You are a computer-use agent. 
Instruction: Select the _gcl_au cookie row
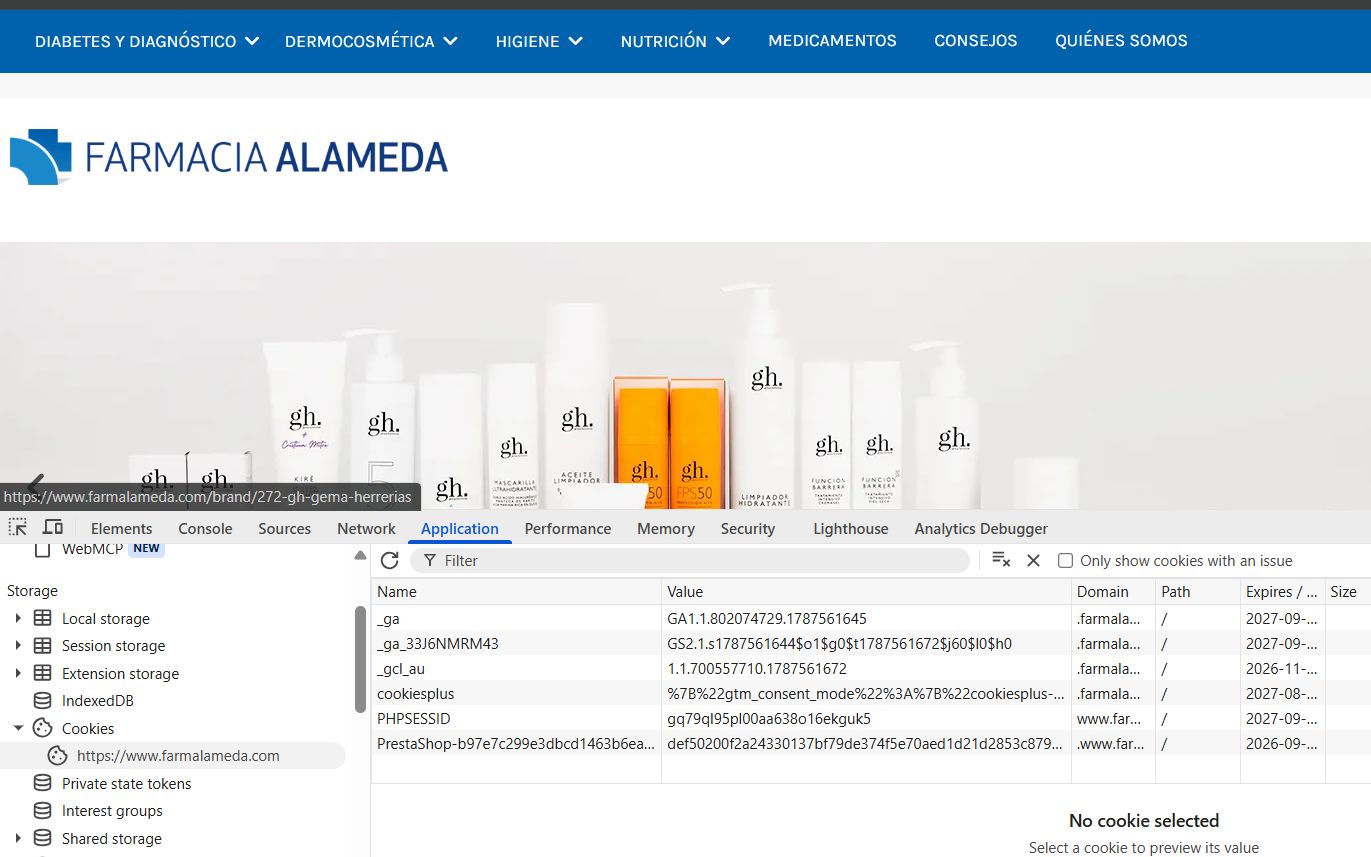click(x=871, y=669)
